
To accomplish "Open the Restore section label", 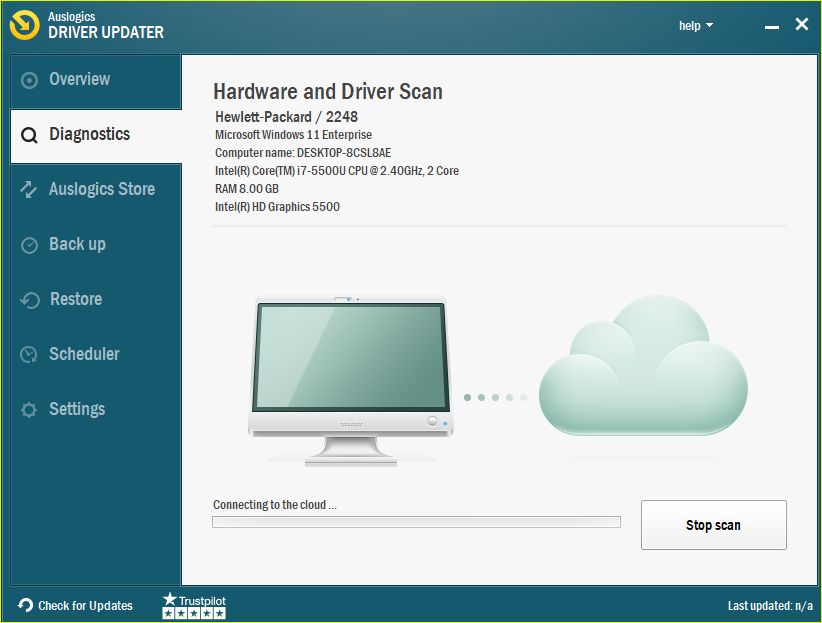I will pos(76,299).
